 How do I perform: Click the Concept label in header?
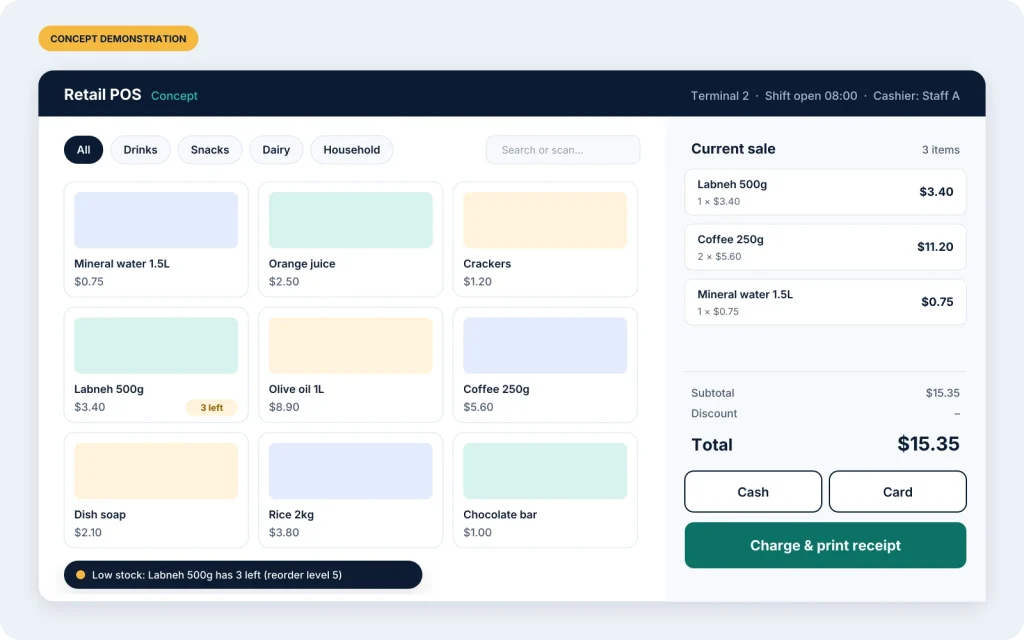(174, 95)
